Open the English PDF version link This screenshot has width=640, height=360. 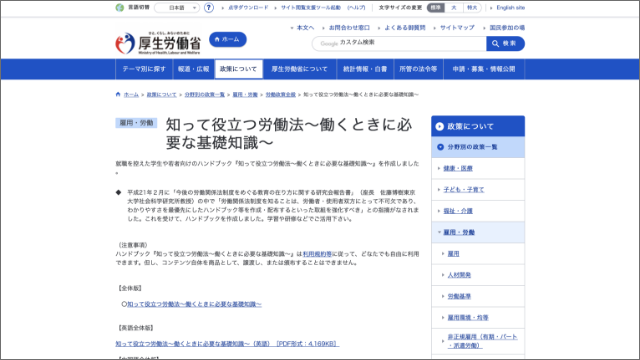tap(227, 344)
